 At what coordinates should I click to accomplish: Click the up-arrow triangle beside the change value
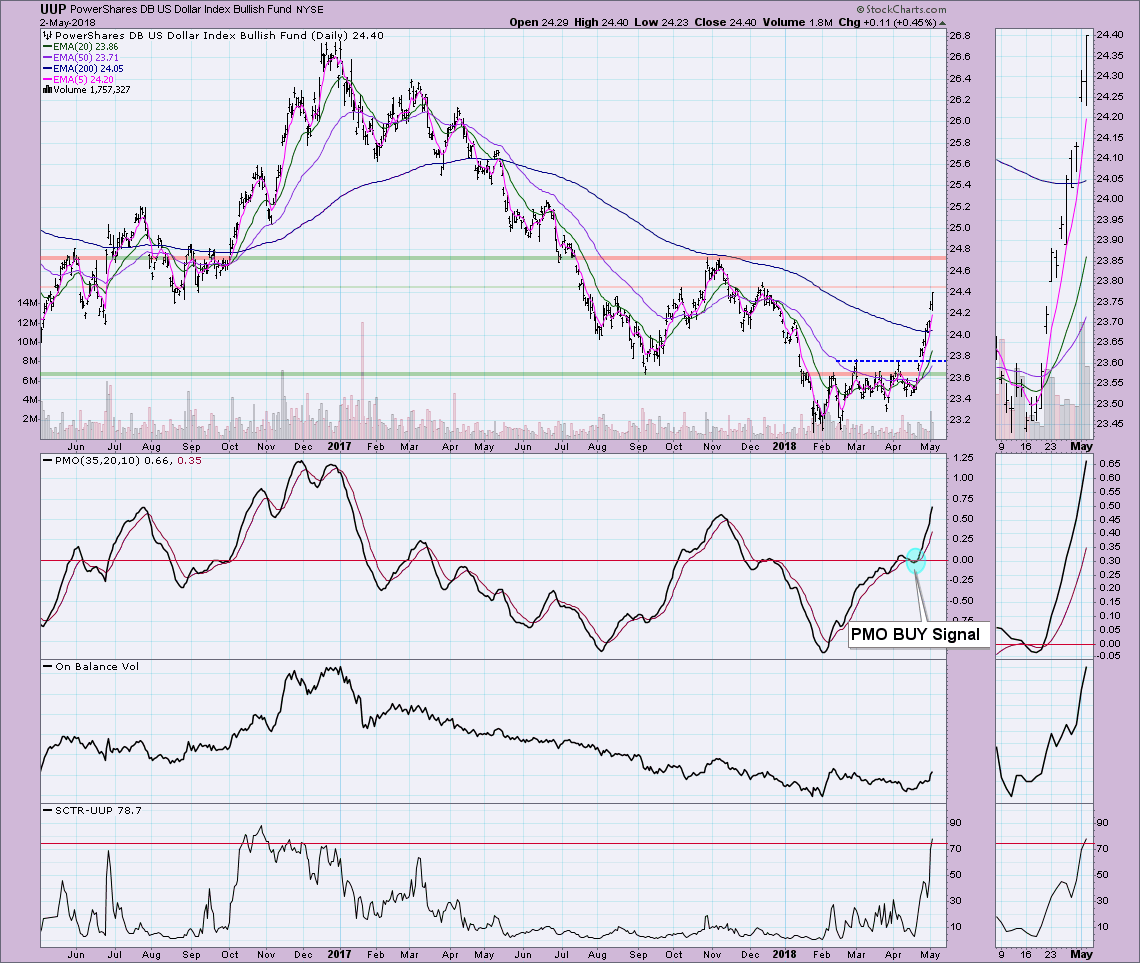[942, 23]
